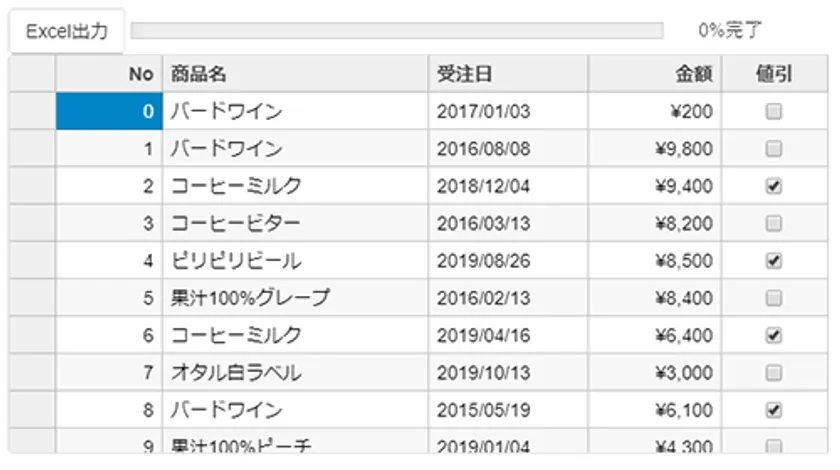
Task: Select the top-left corner select-all cell
Action: [32, 74]
